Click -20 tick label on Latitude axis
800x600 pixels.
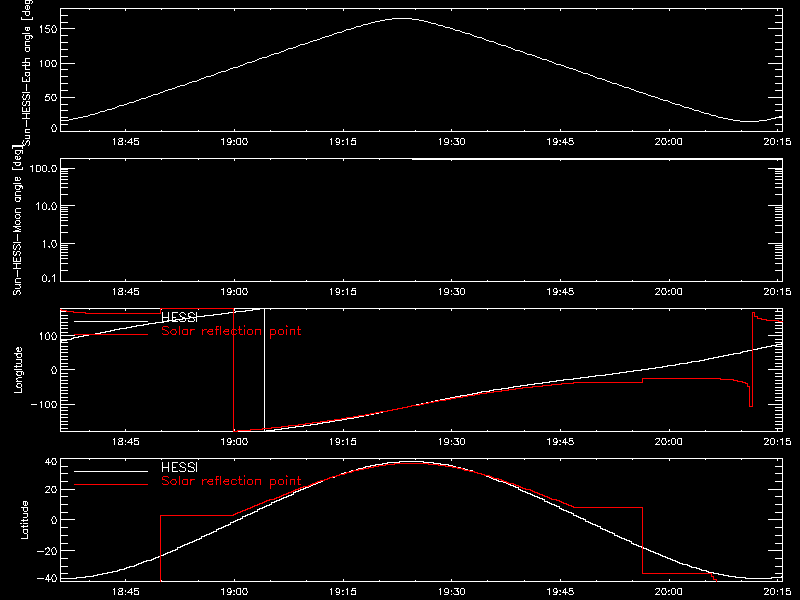click(x=48, y=551)
